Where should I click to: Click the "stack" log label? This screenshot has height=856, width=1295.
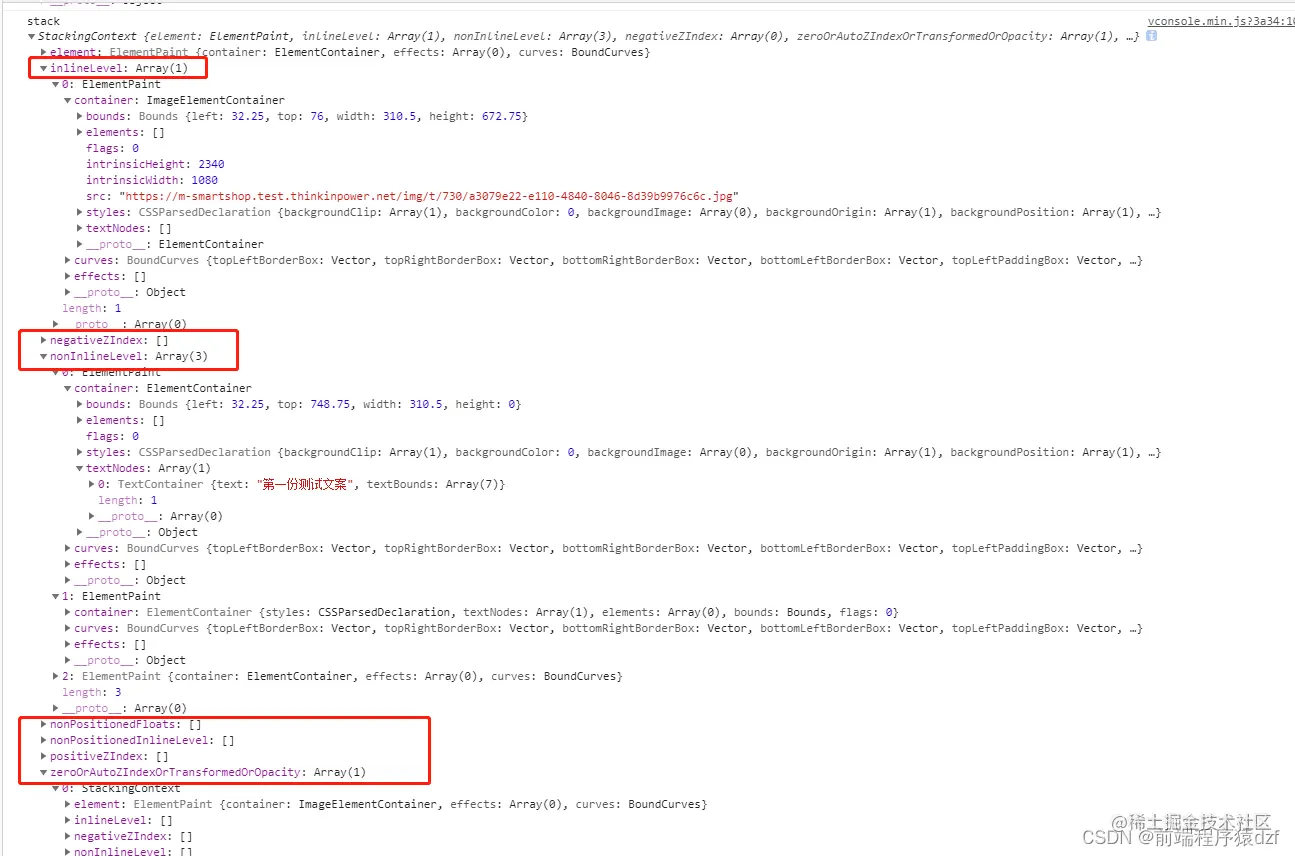(x=43, y=20)
